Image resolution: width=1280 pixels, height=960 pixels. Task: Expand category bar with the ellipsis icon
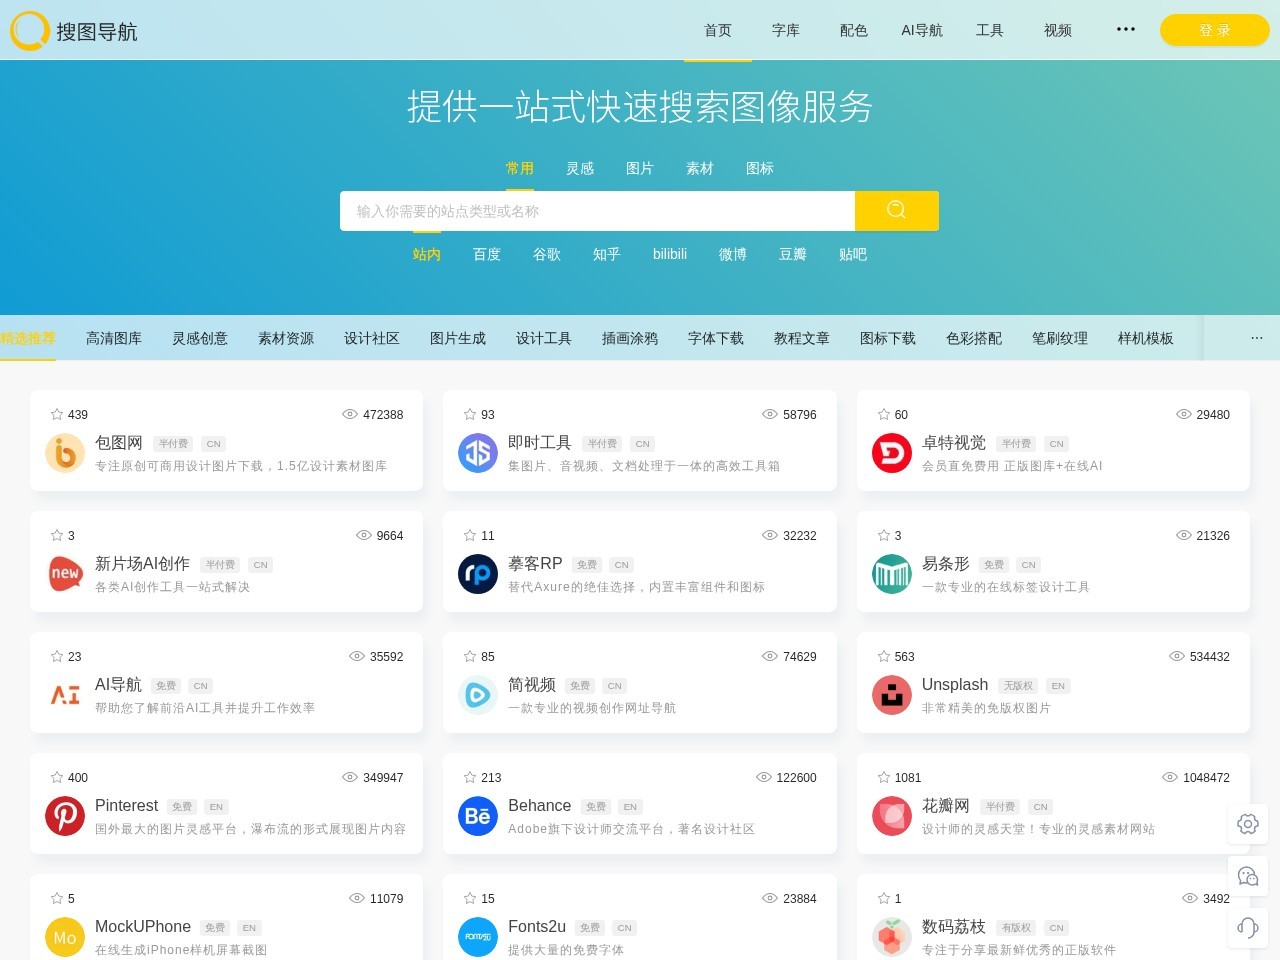[x=1257, y=338]
